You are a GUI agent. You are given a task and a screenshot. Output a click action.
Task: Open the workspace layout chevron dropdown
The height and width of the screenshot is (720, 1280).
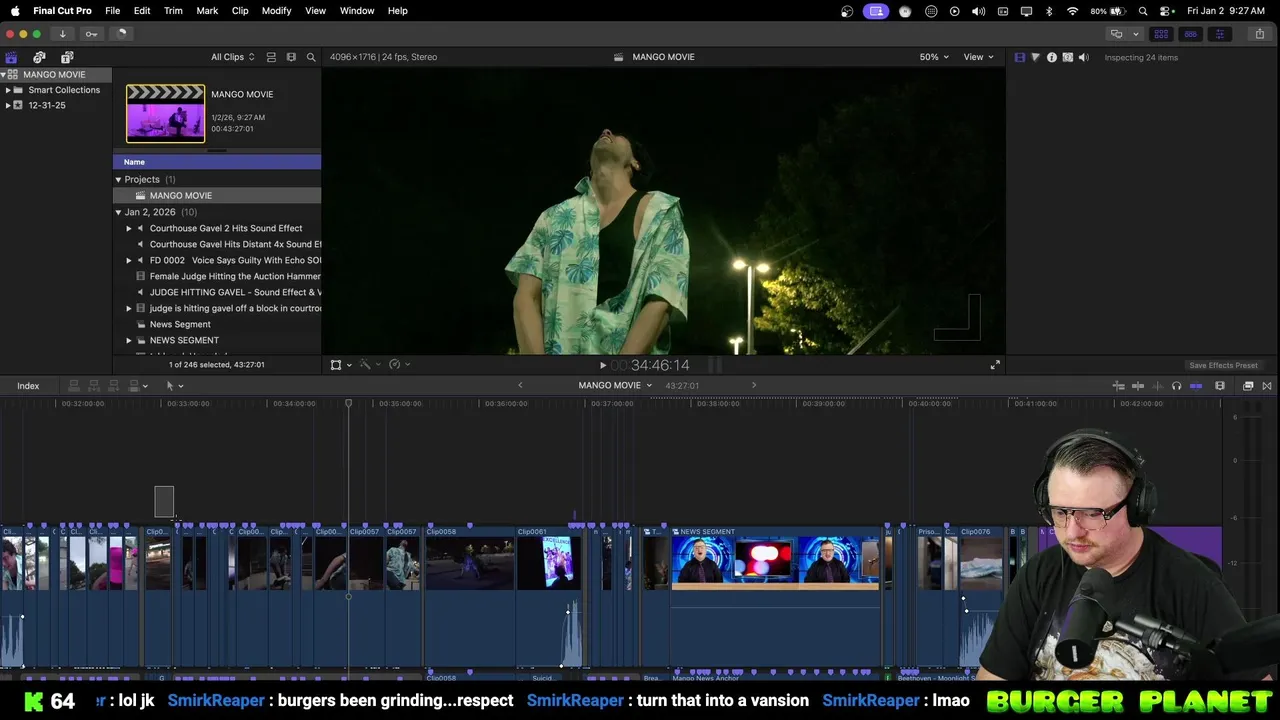pos(1135,34)
